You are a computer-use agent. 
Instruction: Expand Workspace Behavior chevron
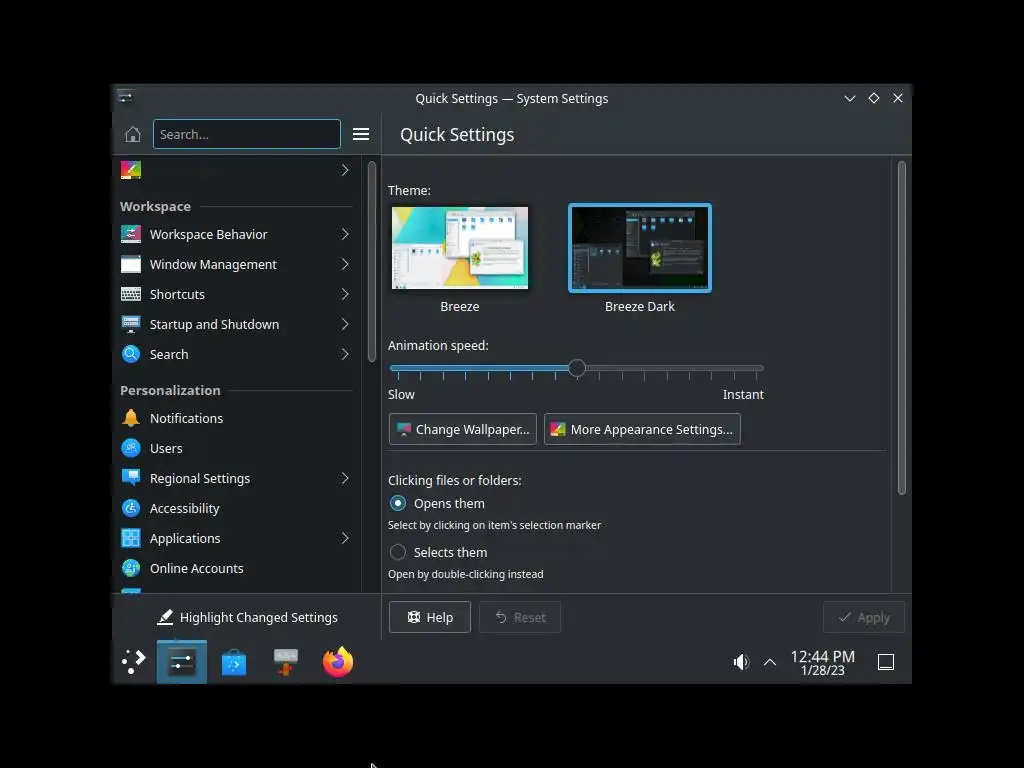(x=345, y=234)
